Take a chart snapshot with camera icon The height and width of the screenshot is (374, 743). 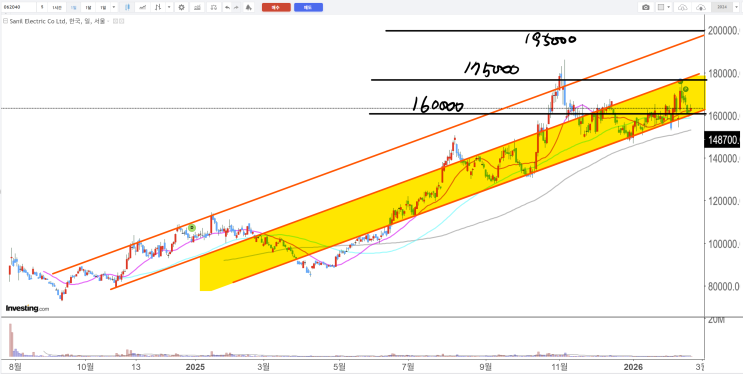point(646,7)
